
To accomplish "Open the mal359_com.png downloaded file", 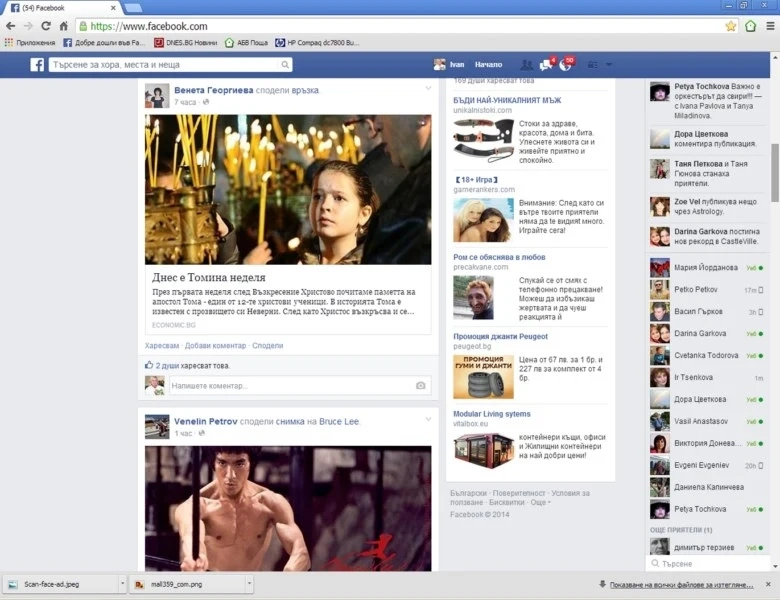I will (188, 584).
